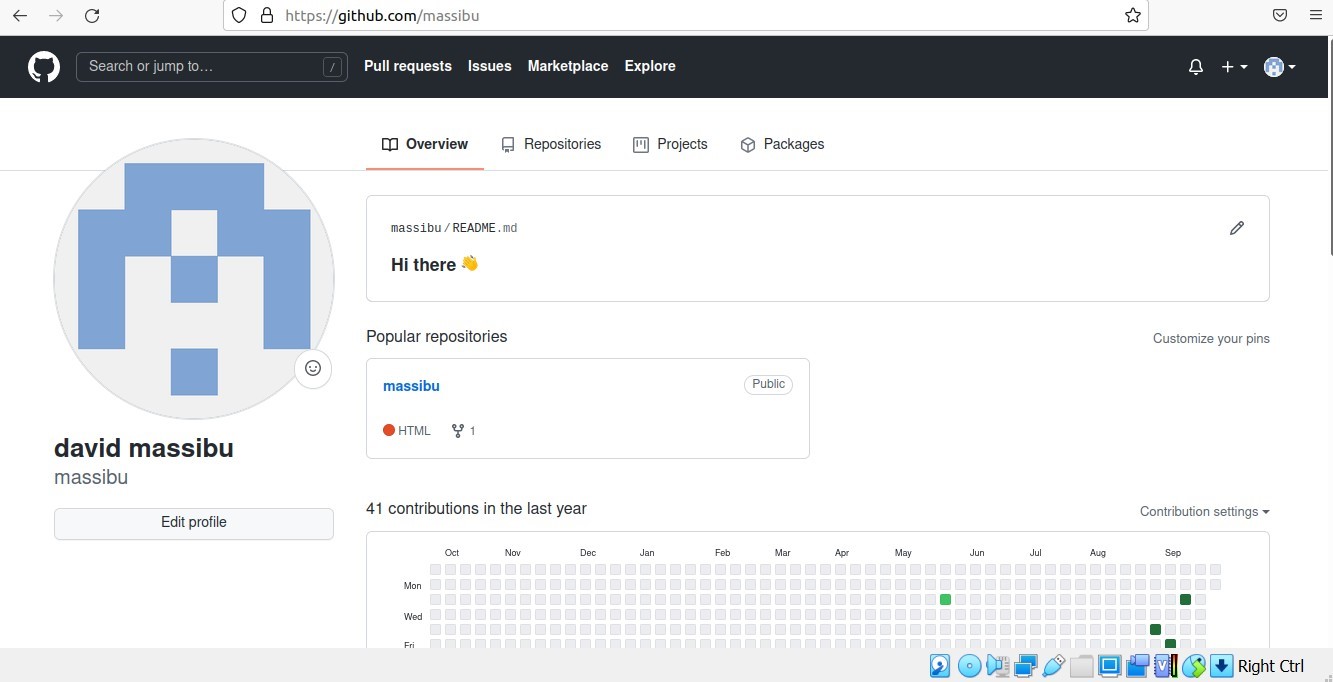Image resolution: width=1333 pixels, height=682 pixels.
Task: Click the browser forward arrow
Action: [x=56, y=16]
